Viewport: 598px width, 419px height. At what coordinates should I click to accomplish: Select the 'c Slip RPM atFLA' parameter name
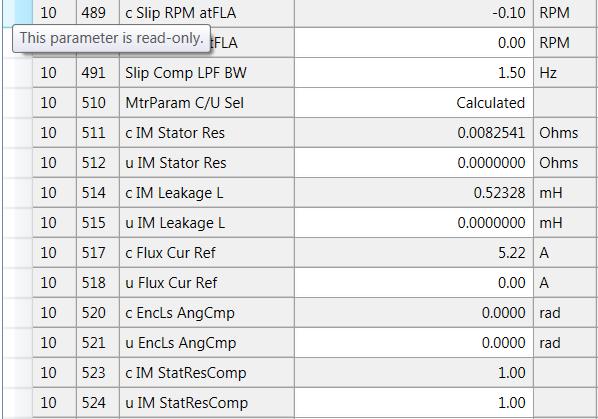(x=180, y=13)
